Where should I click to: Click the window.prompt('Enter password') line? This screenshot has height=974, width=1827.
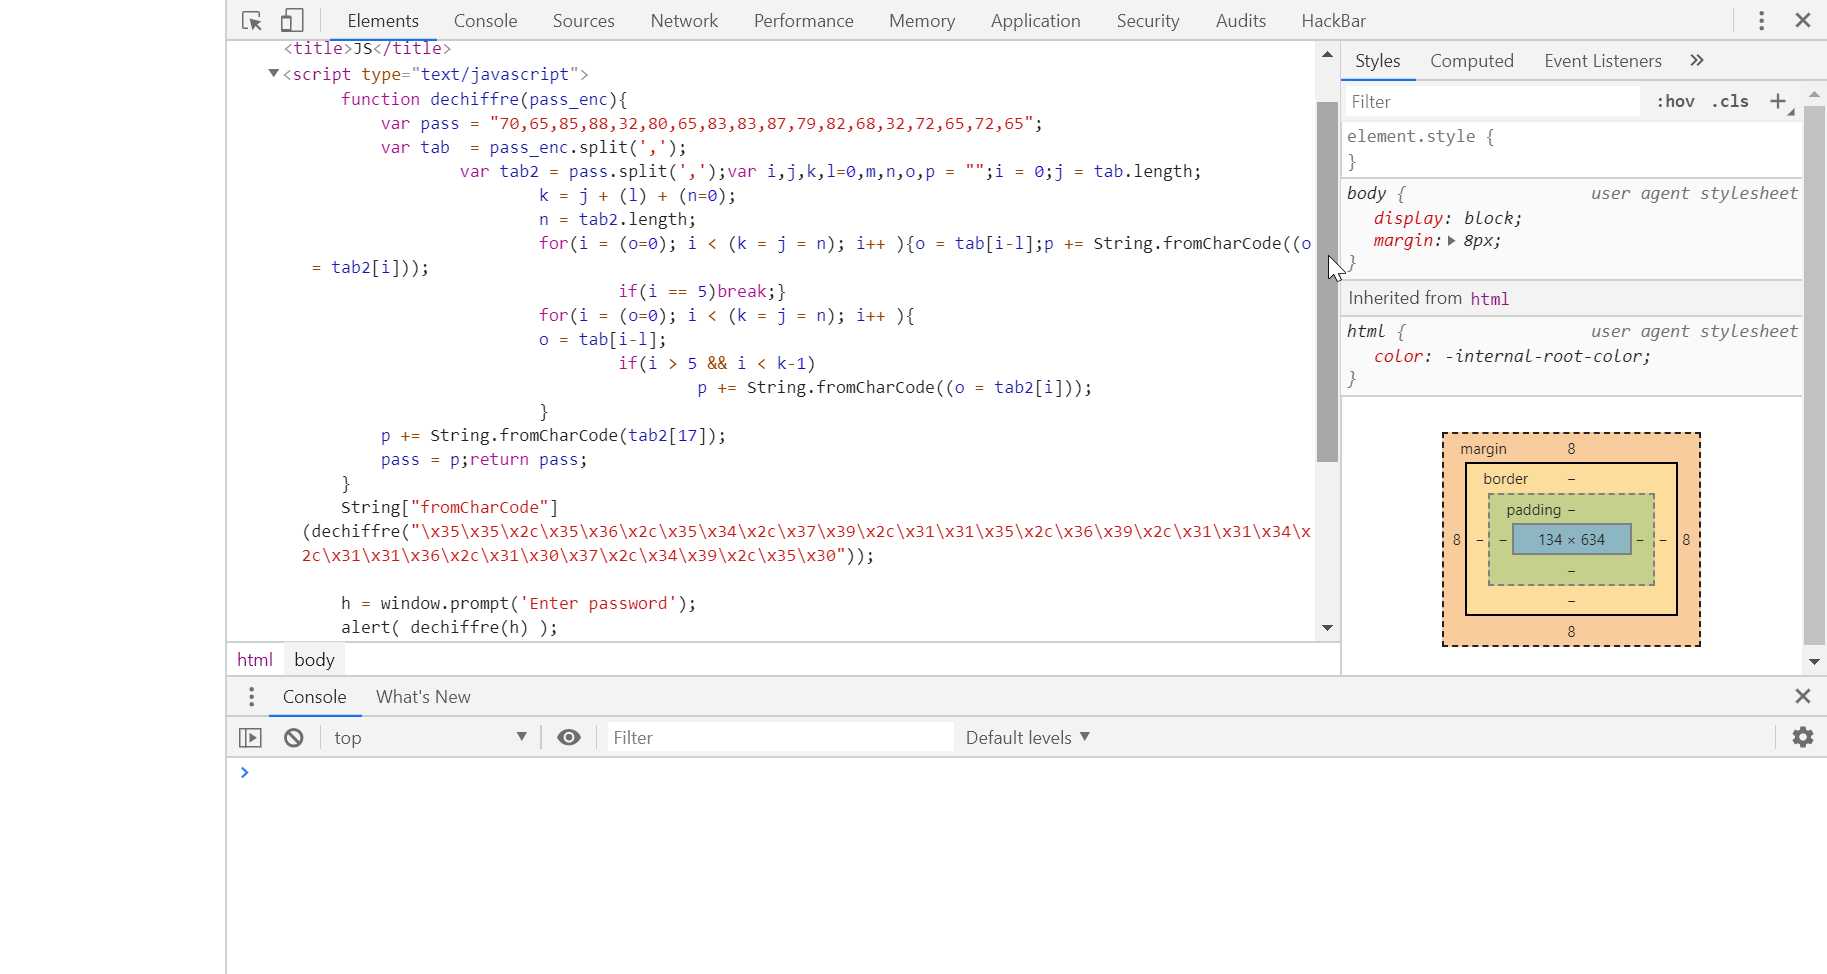(518, 604)
